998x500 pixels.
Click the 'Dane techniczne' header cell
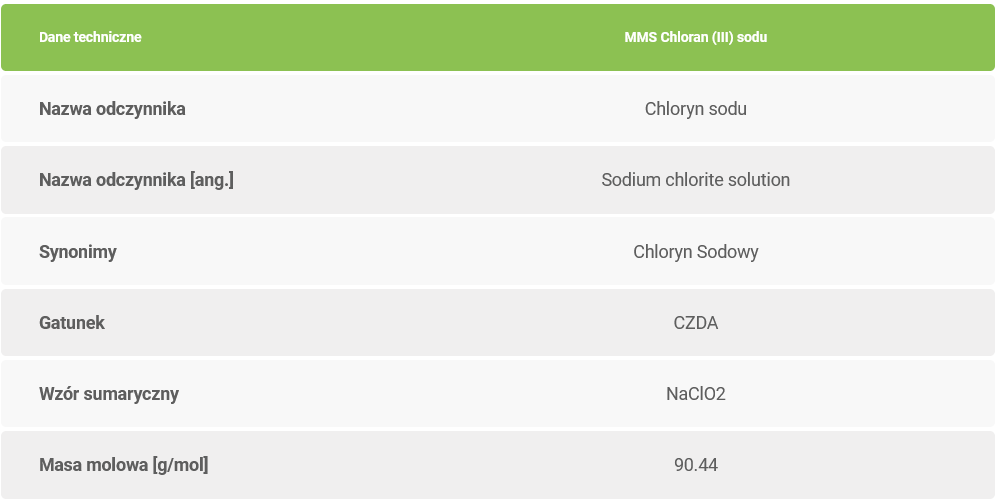tap(90, 37)
